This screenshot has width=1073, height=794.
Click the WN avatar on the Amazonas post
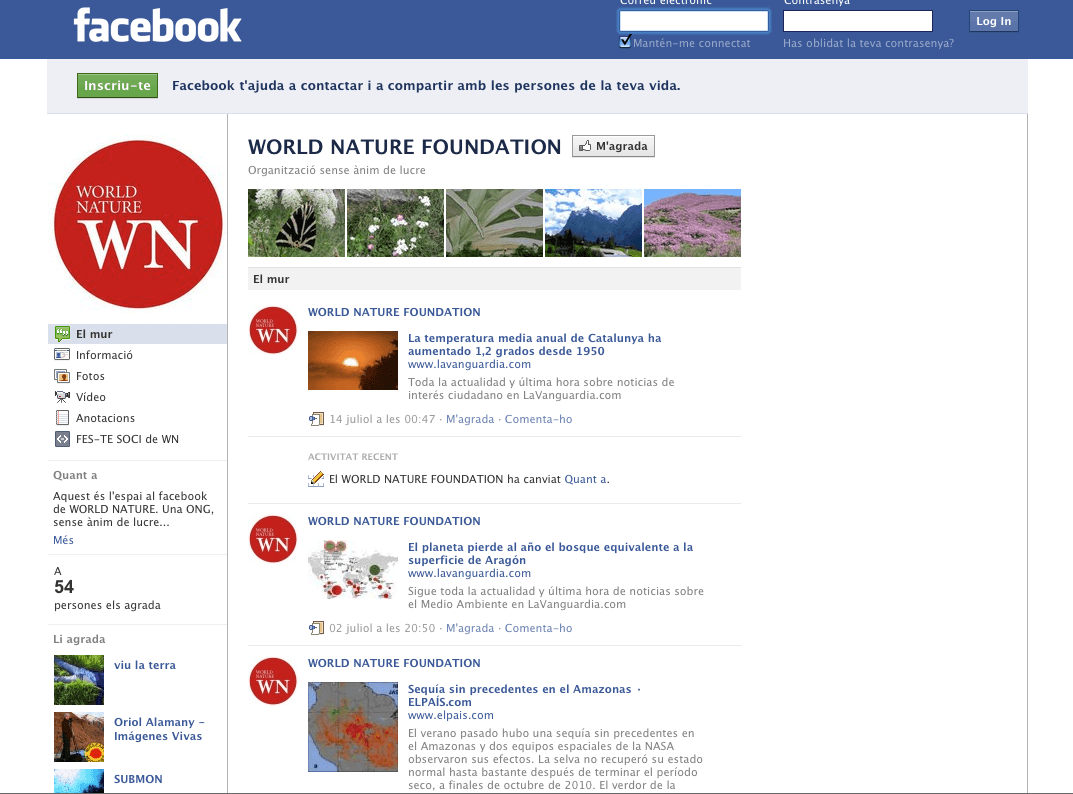click(273, 682)
